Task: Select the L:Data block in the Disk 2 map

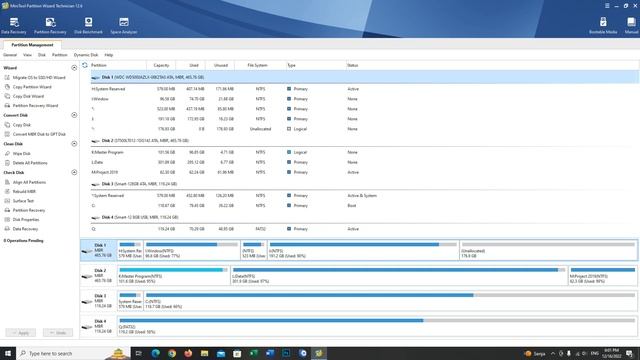Action: pos(399,276)
